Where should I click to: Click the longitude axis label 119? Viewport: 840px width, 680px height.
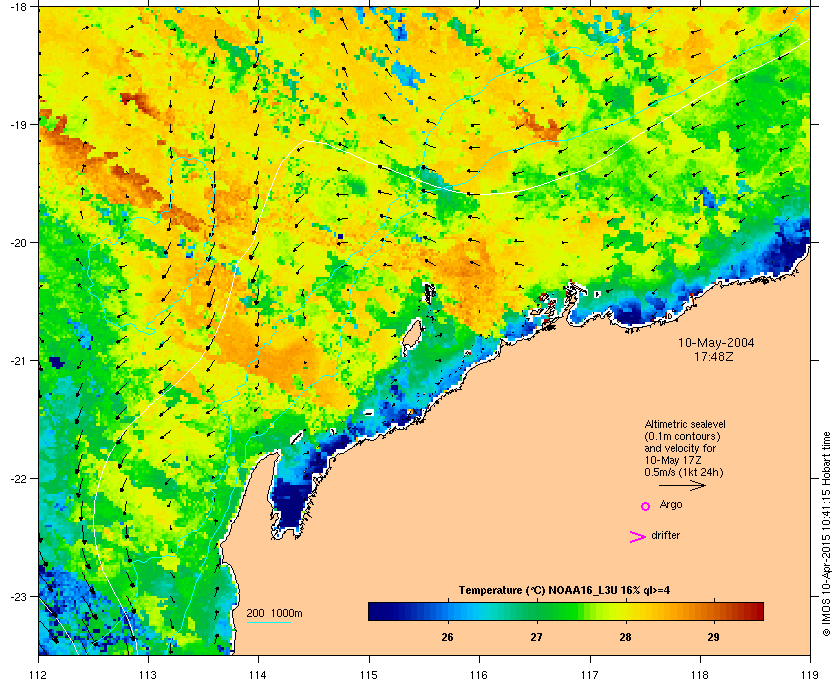tap(810, 675)
